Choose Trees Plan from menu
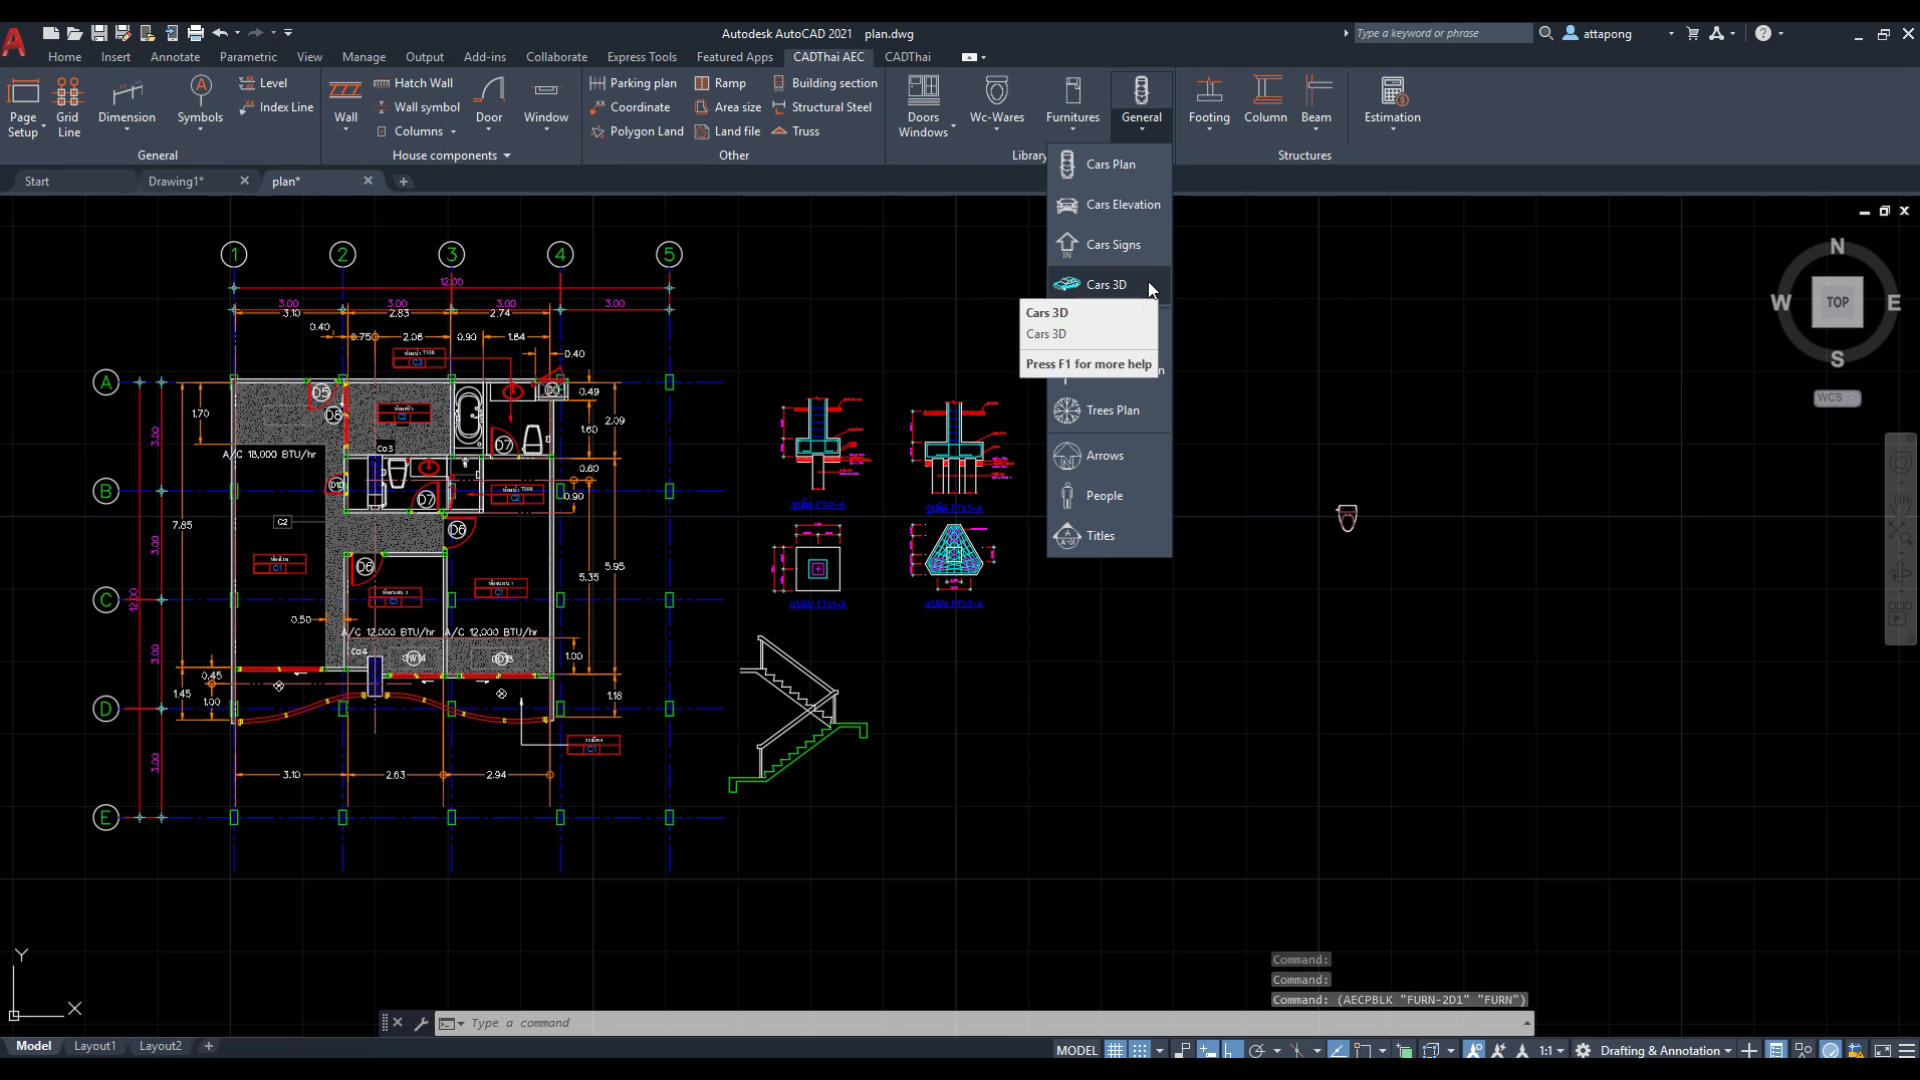The height and width of the screenshot is (1080, 1920). (x=1109, y=411)
